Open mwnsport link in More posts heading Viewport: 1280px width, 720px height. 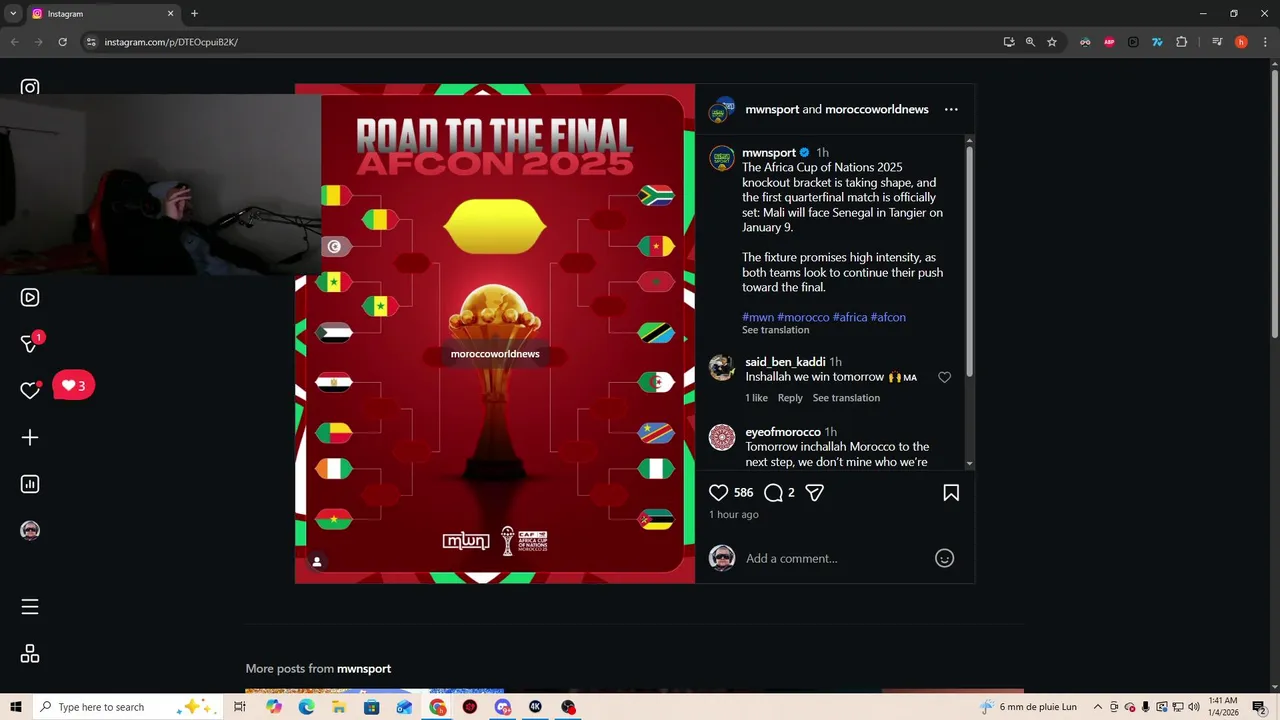pyautogui.click(x=364, y=669)
